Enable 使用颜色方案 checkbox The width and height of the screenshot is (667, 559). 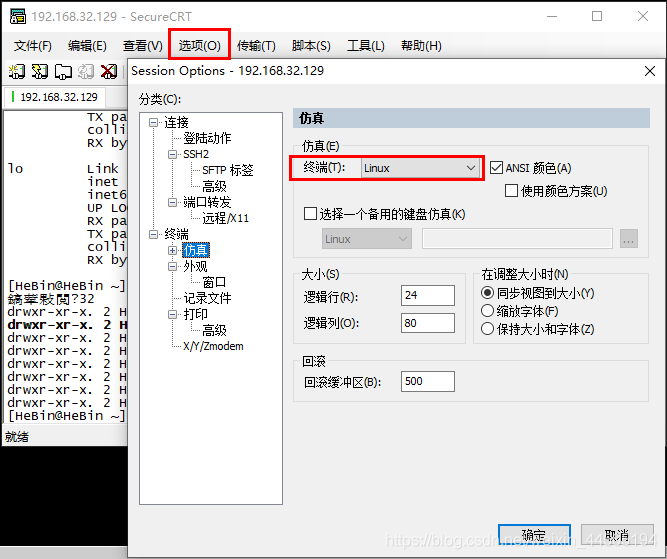pyautogui.click(x=511, y=191)
